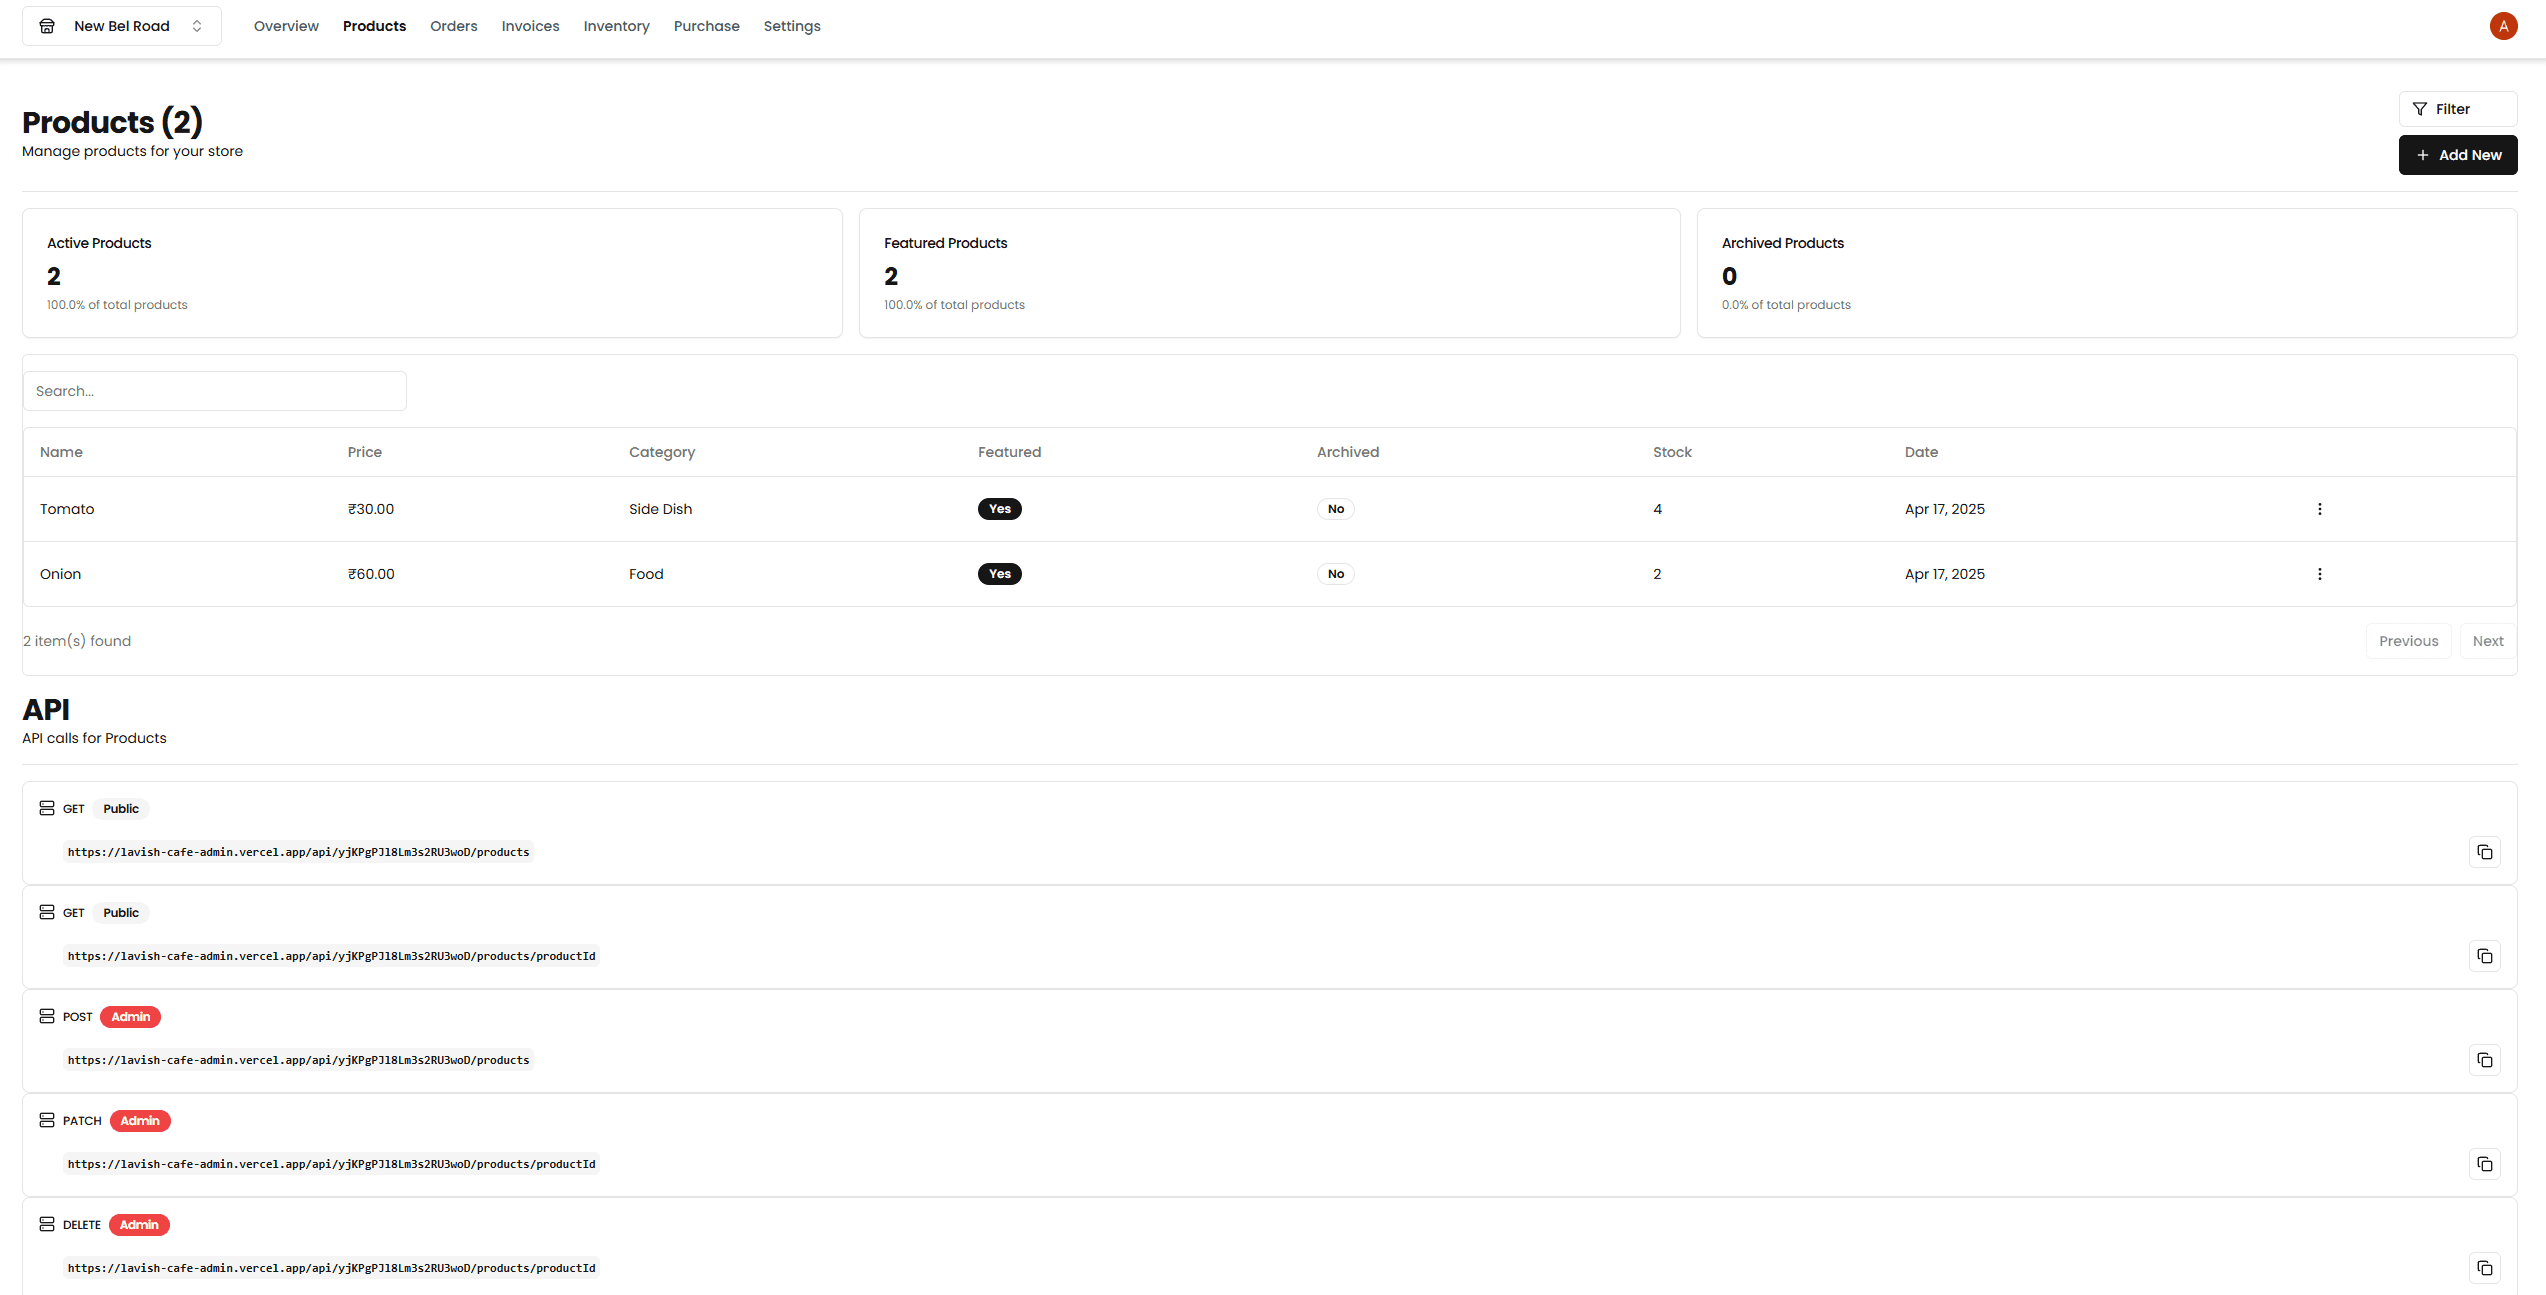
Task: Click the server icon beside DELETE
Action: [x=47, y=1224]
